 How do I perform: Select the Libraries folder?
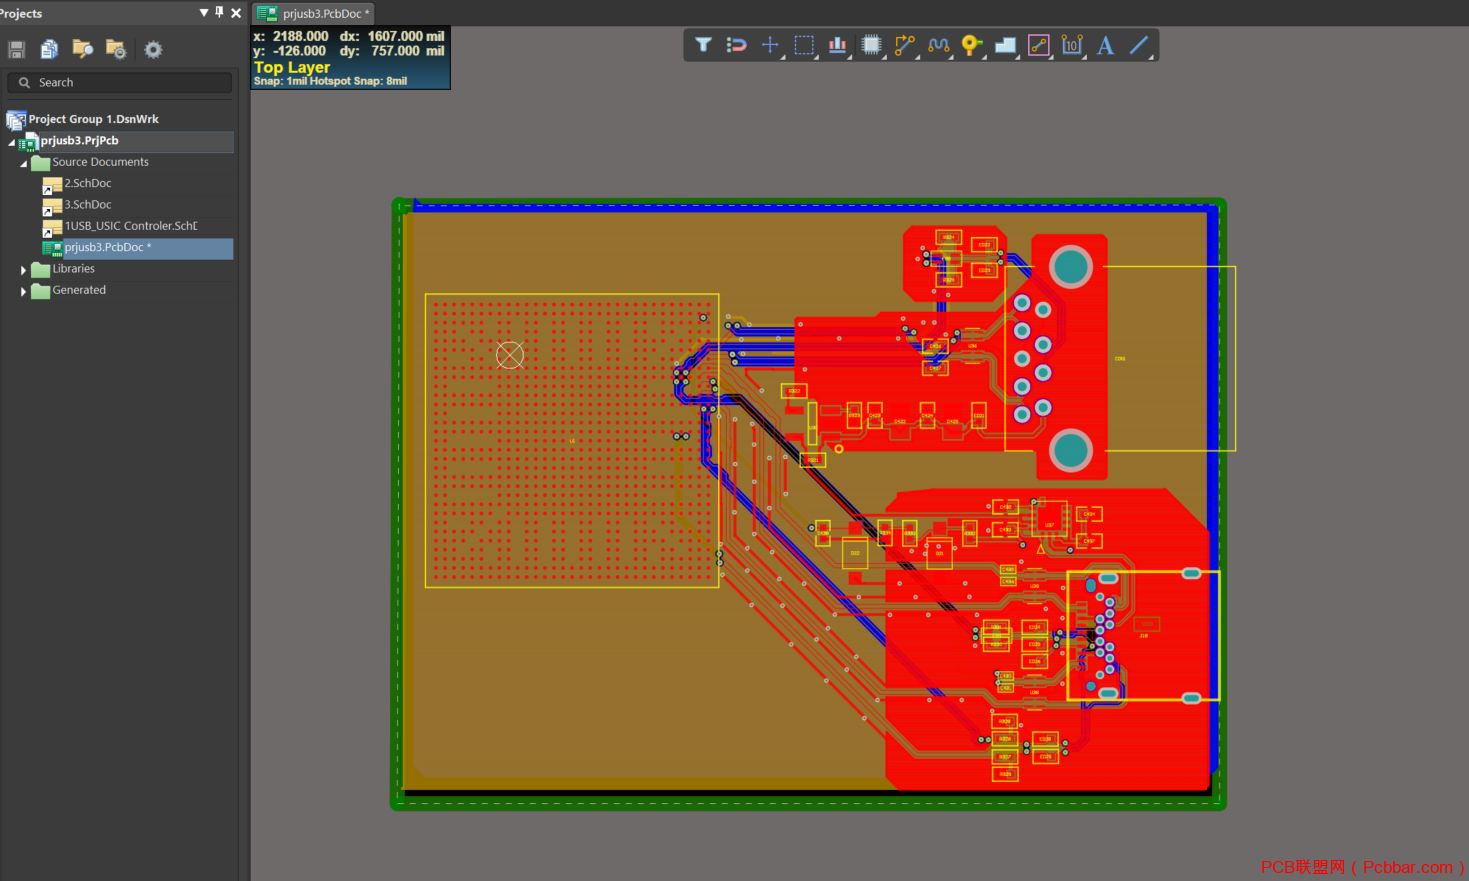click(x=73, y=269)
